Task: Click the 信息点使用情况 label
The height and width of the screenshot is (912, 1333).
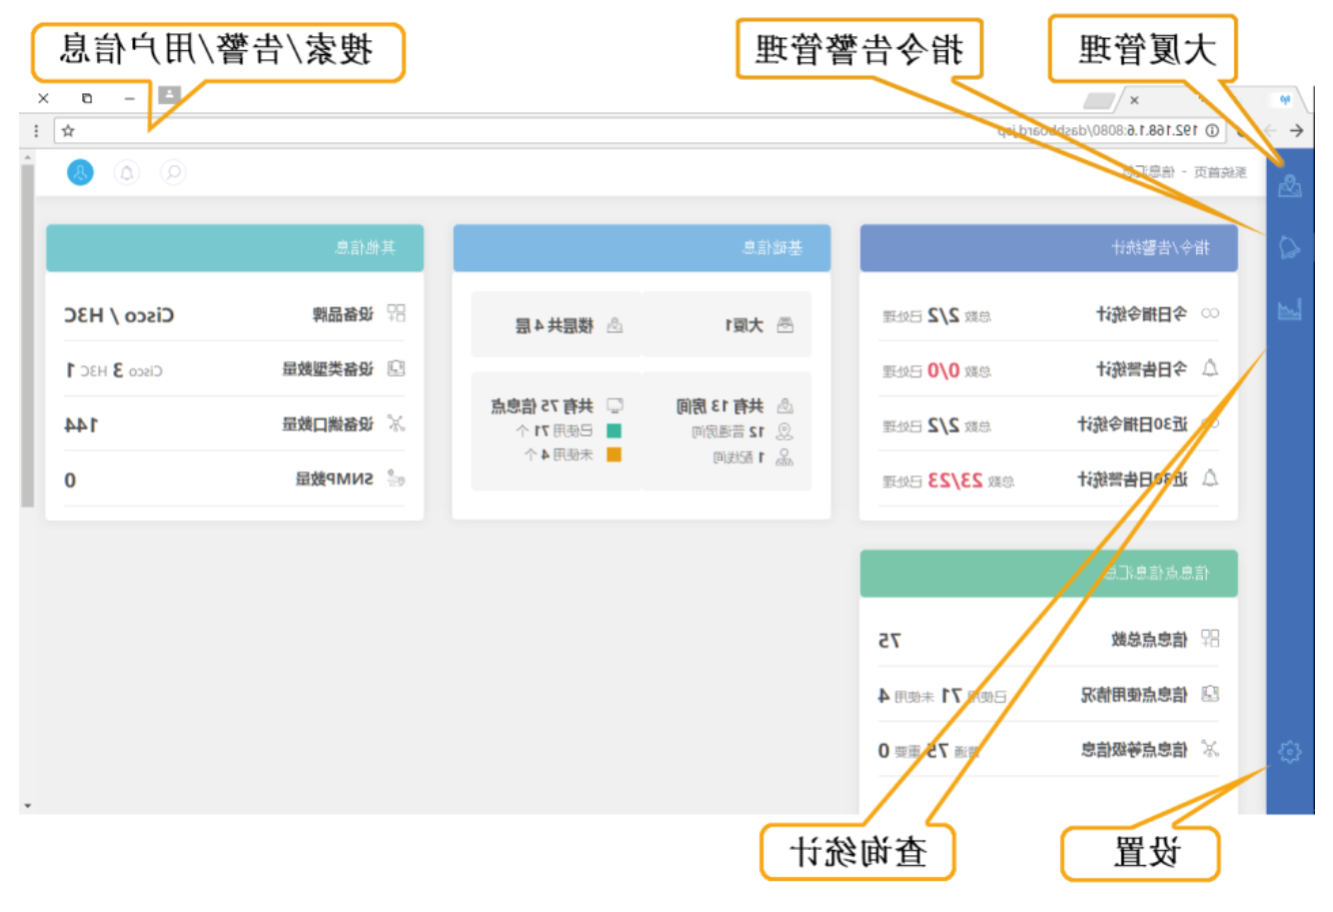Action: click(x=1135, y=694)
